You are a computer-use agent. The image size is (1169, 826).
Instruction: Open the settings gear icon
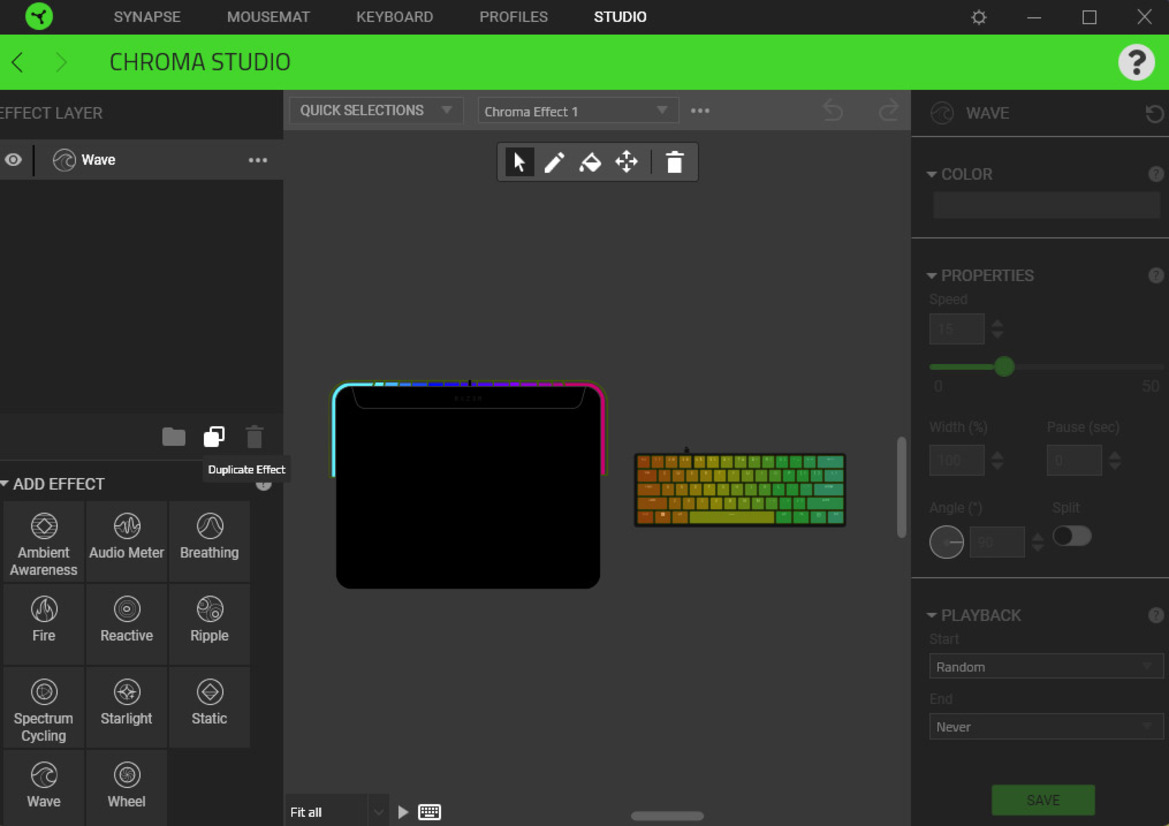(979, 16)
